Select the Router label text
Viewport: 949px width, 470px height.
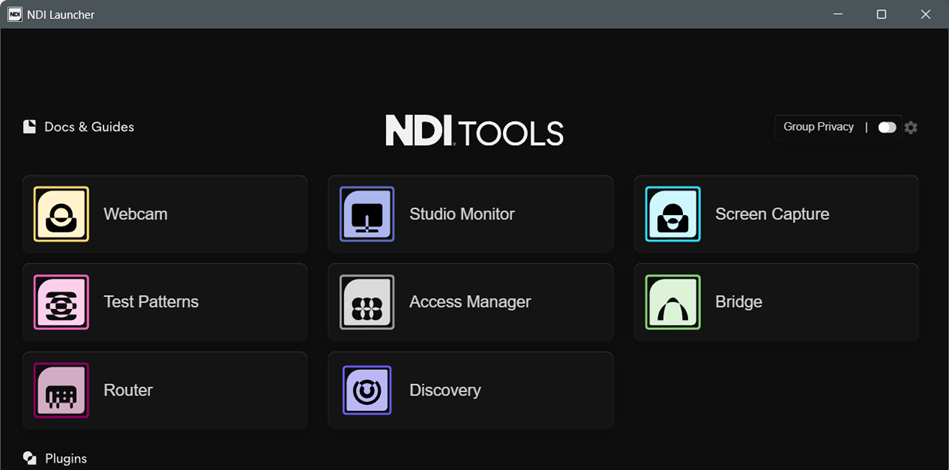point(128,390)
